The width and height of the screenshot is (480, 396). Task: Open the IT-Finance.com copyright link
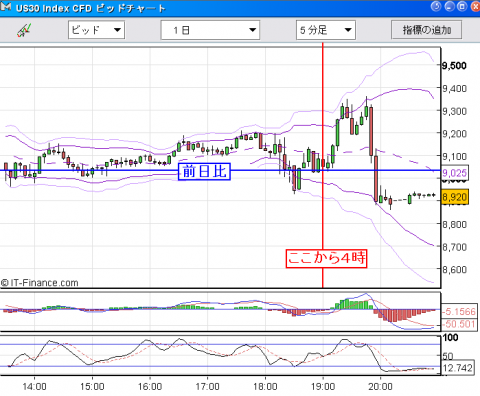tap(40, 283)
